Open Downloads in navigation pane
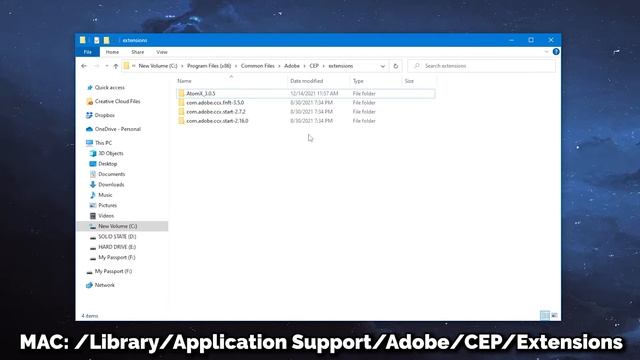 point(111,184)
